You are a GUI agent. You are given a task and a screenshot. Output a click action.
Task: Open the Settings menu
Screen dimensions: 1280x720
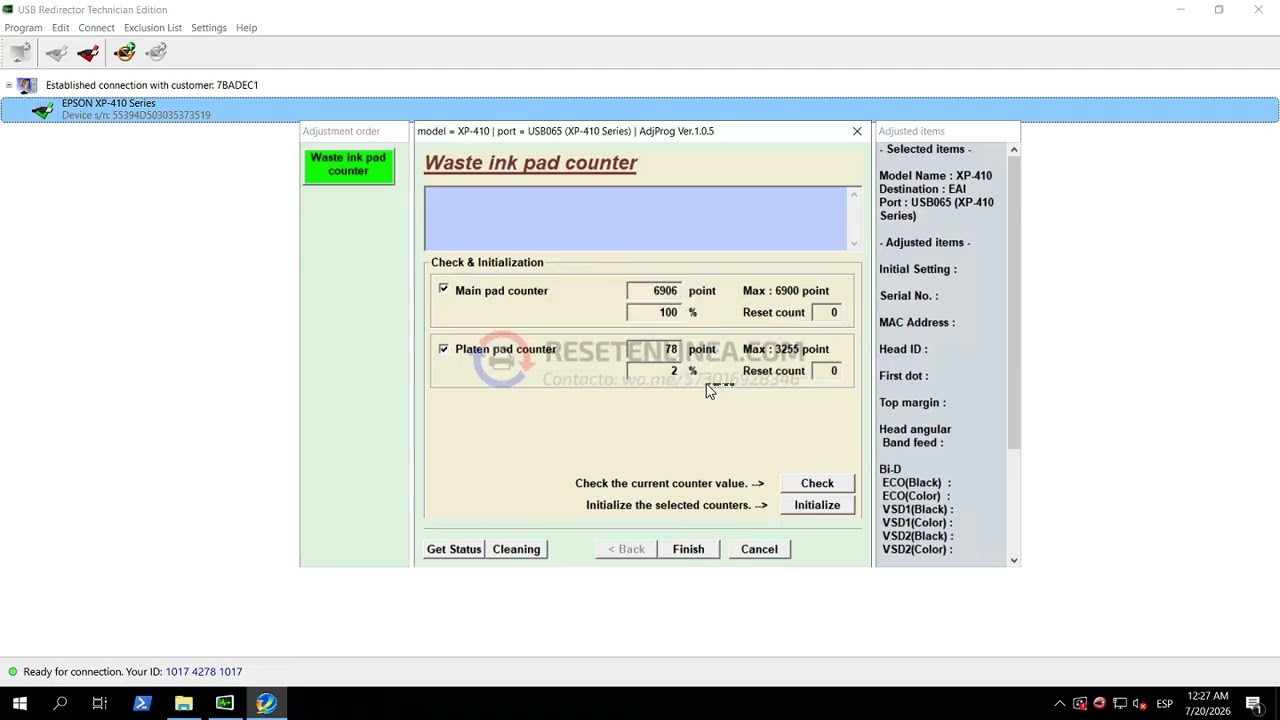[x=209, y=28]
